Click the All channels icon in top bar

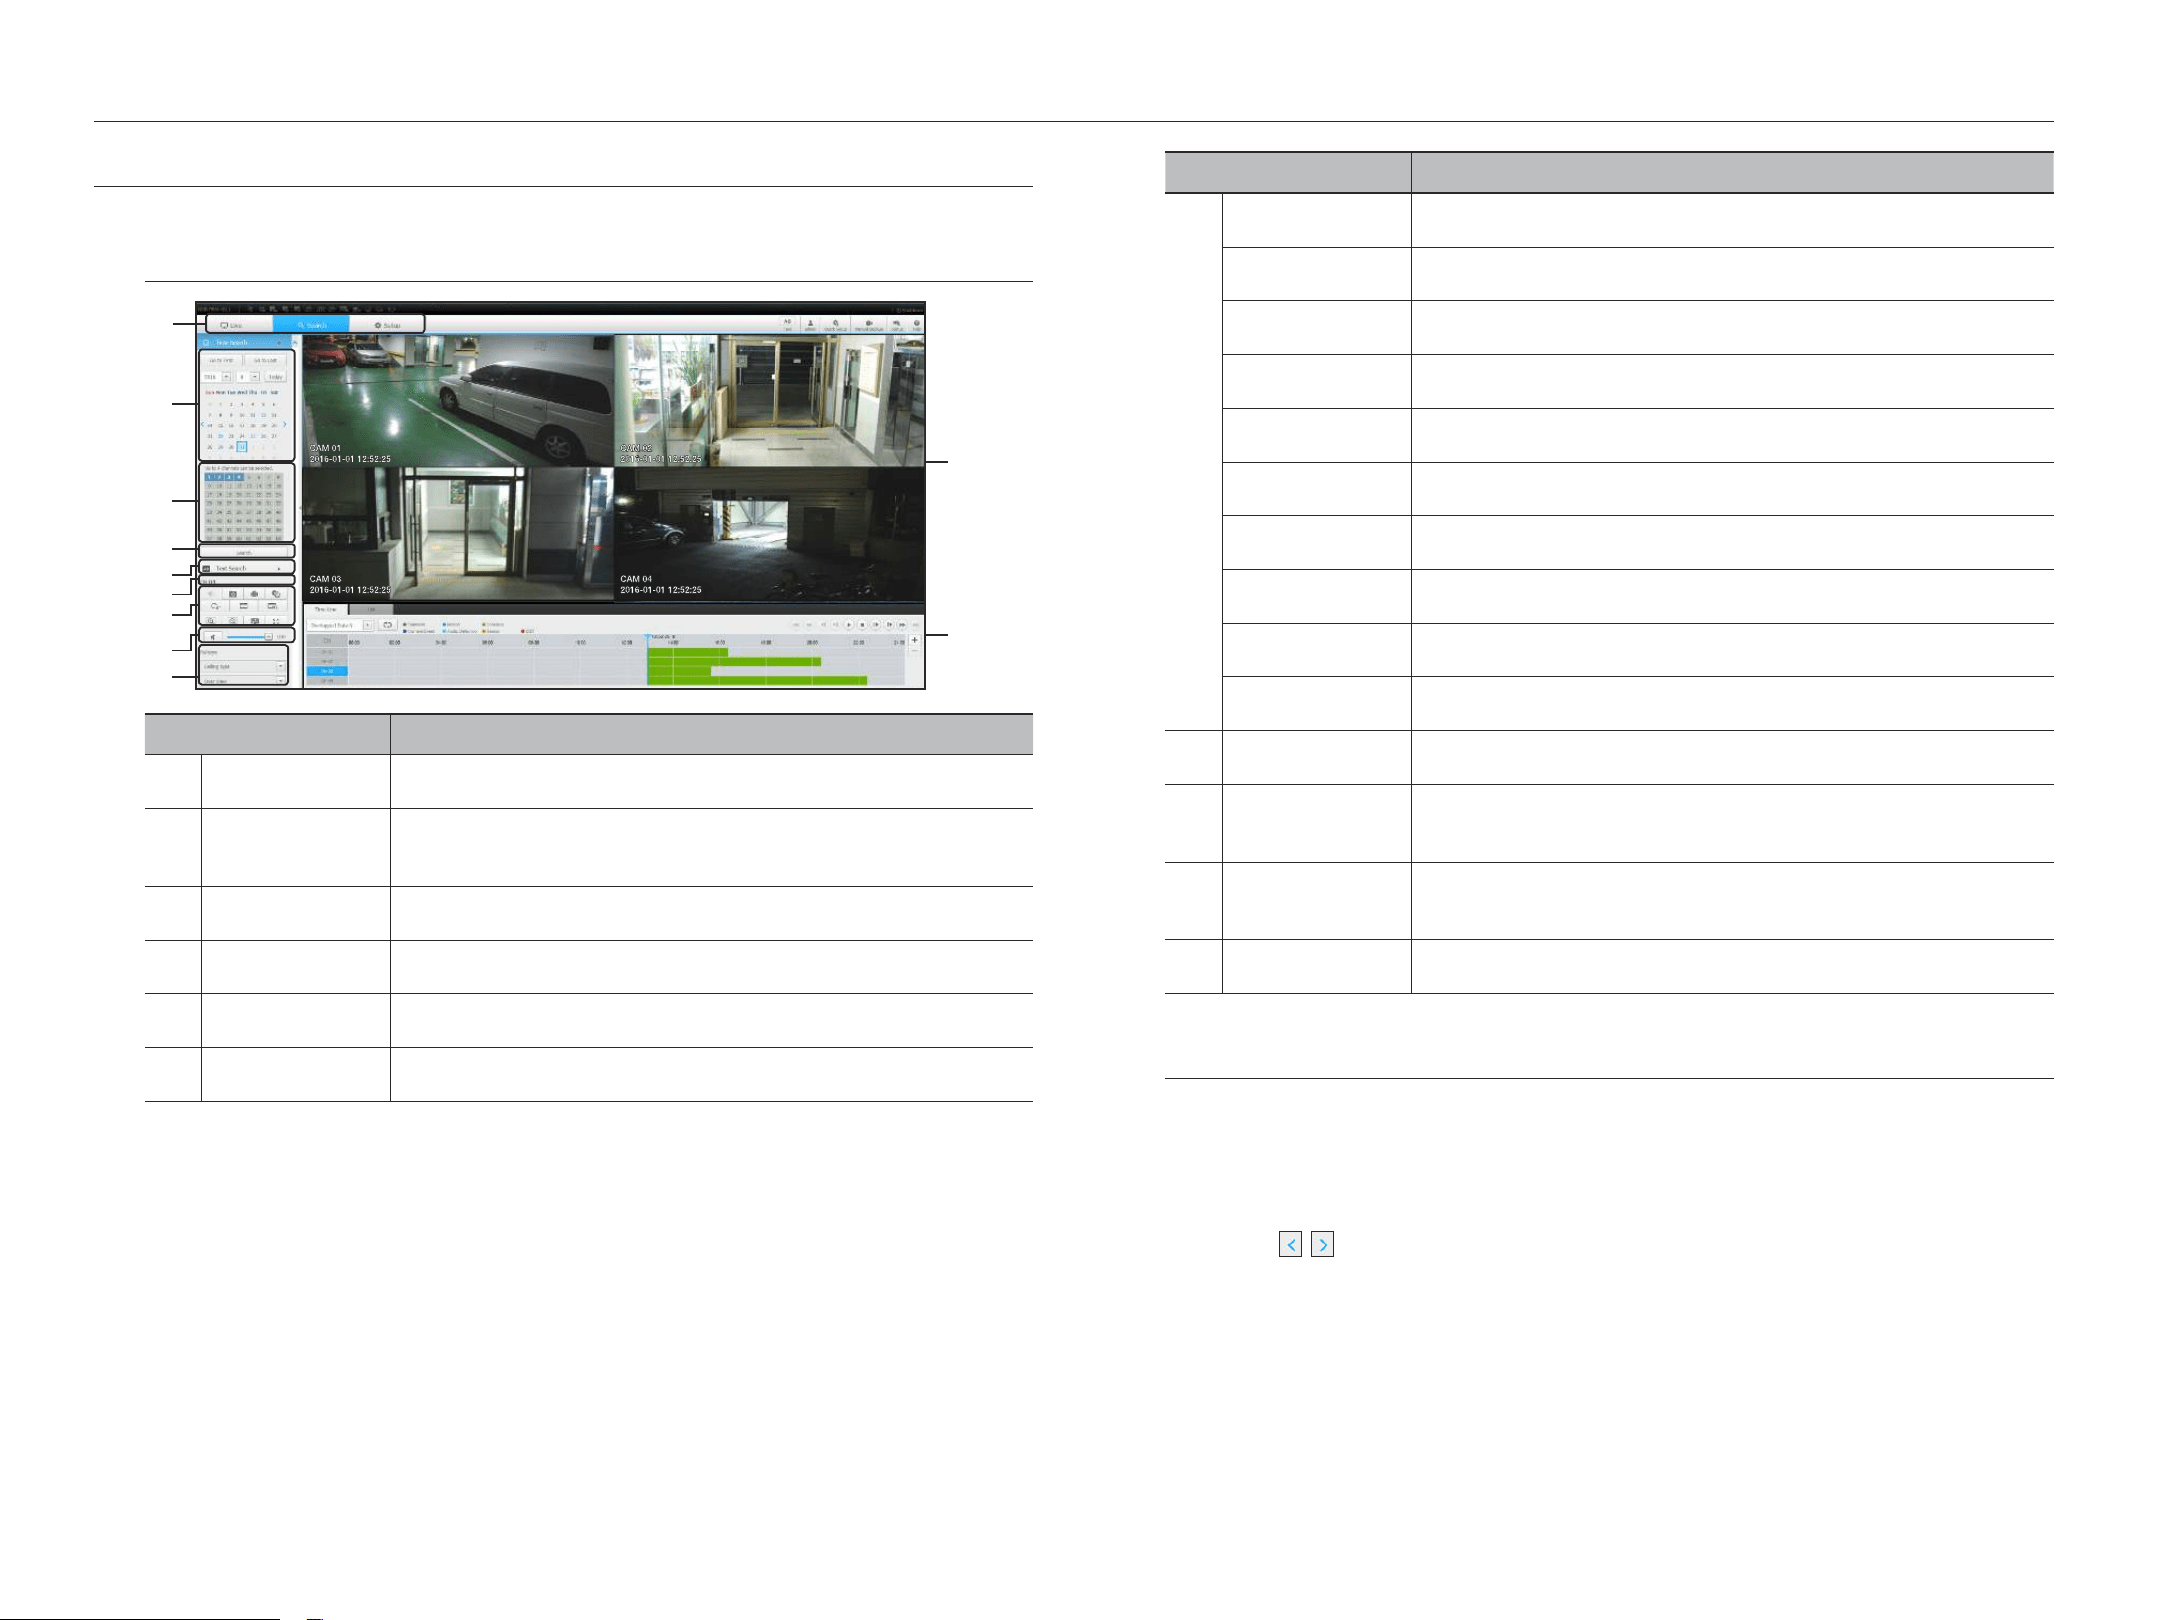[787, 325]
